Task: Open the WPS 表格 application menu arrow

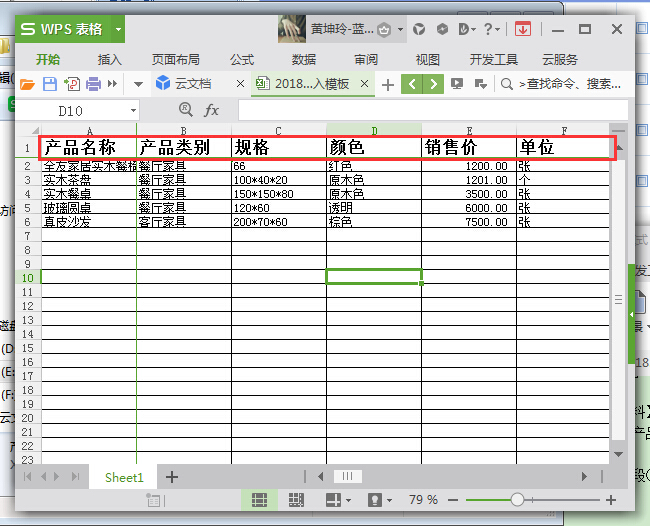Action: (115, 29)
